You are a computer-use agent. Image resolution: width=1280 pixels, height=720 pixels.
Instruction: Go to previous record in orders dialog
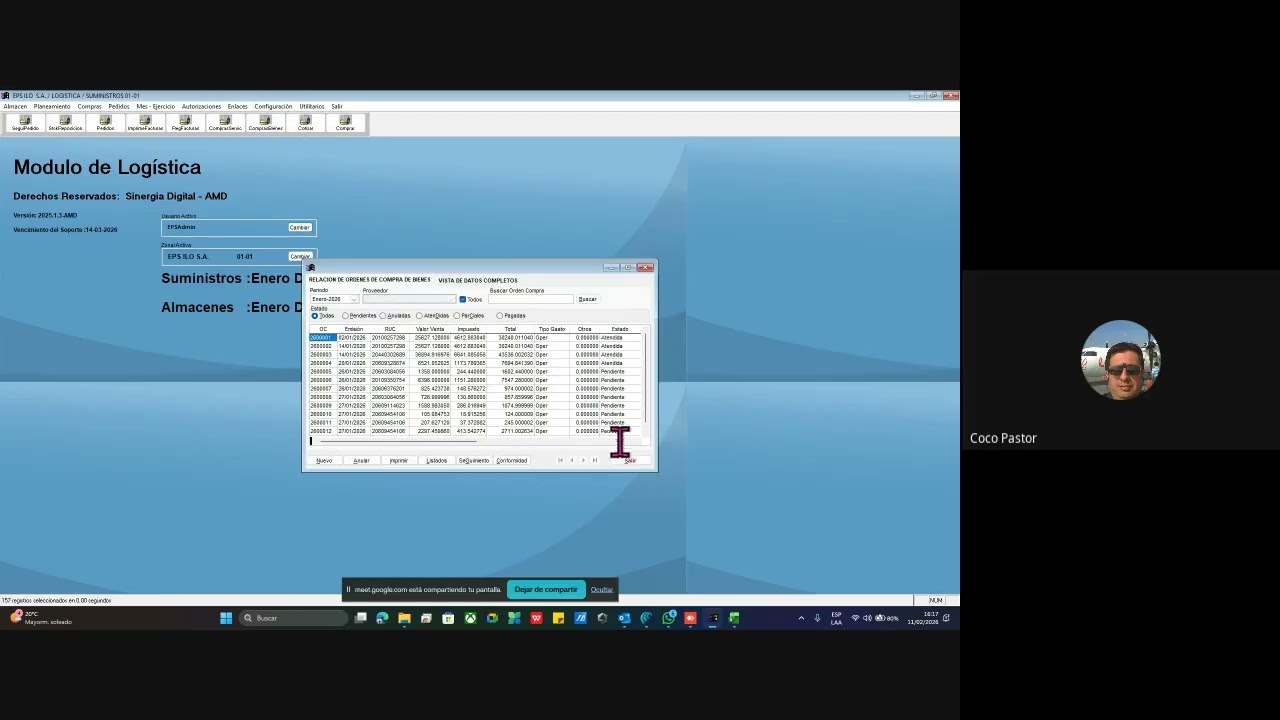pos(572,460)
